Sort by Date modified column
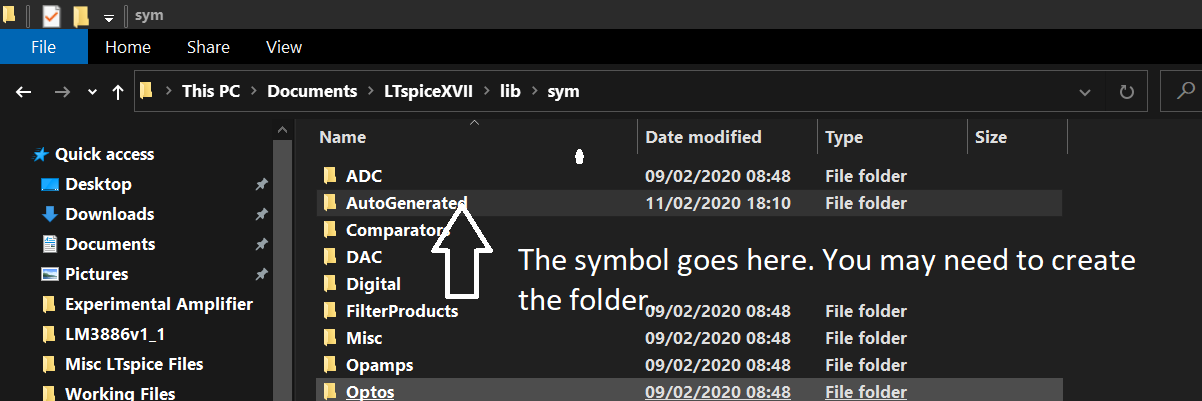The height and width of the screenshot is (401, 1202). coord(703,137)
